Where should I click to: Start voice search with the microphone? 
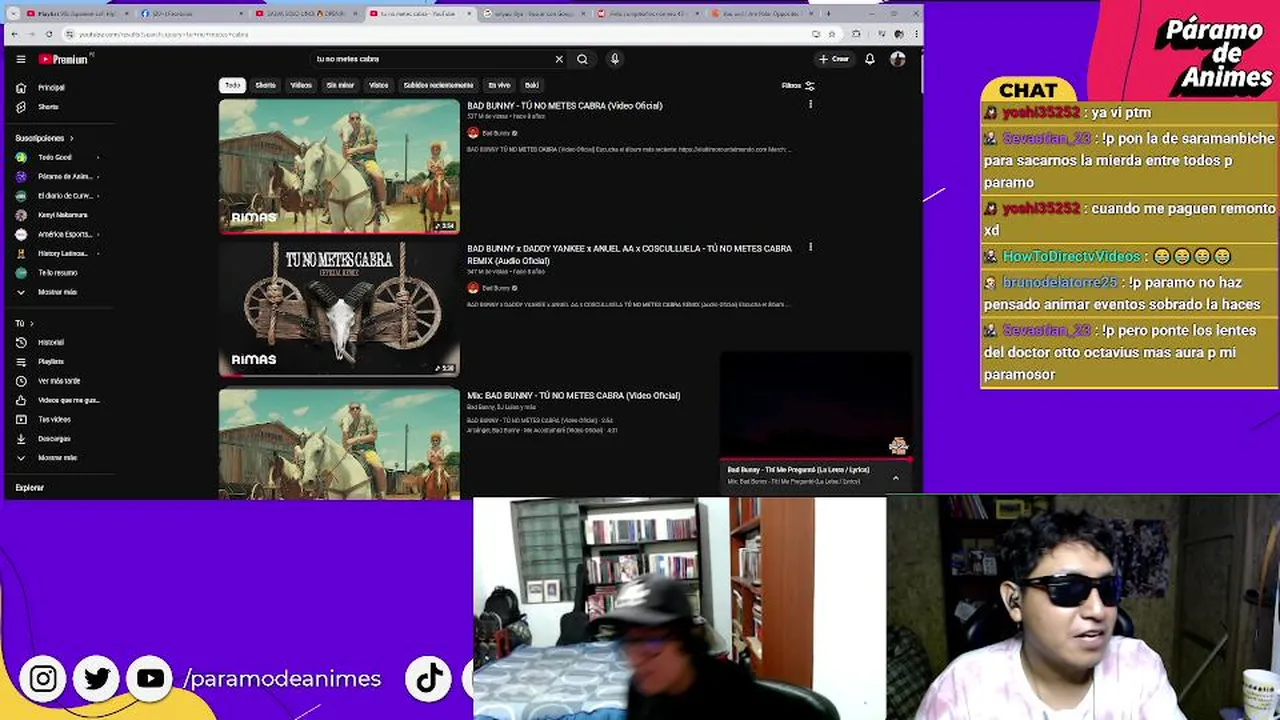click(x=614, y=59)
